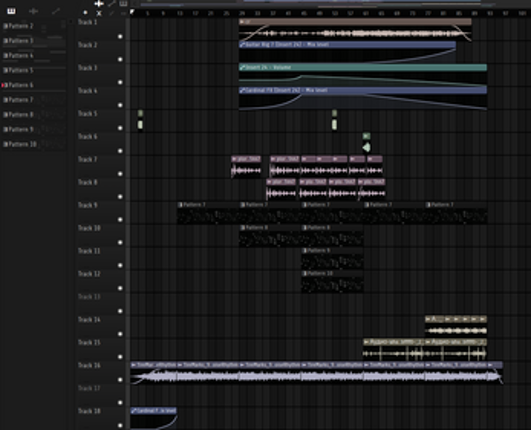Viewport: 531px width, 430px height.
Task: Click the crossed-arrows move icon above Track 1
Action: 99,4
